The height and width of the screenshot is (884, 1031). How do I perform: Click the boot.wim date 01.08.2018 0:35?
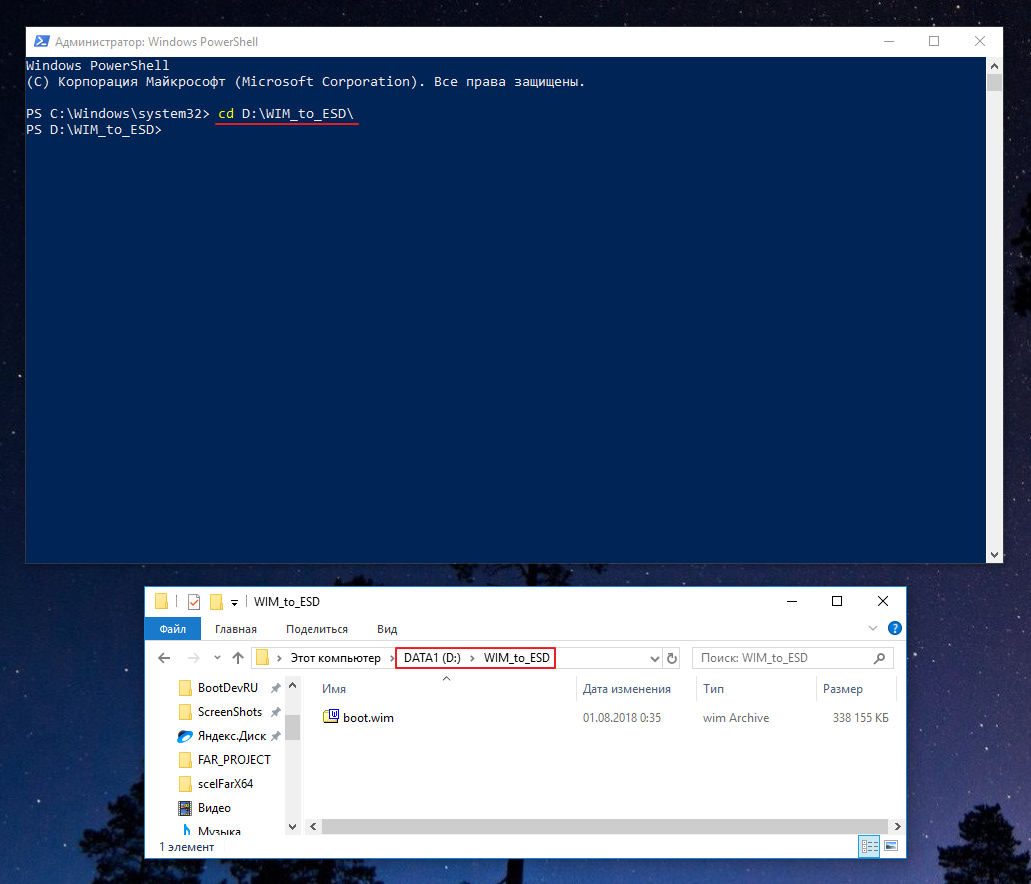(x=621, y=718)
